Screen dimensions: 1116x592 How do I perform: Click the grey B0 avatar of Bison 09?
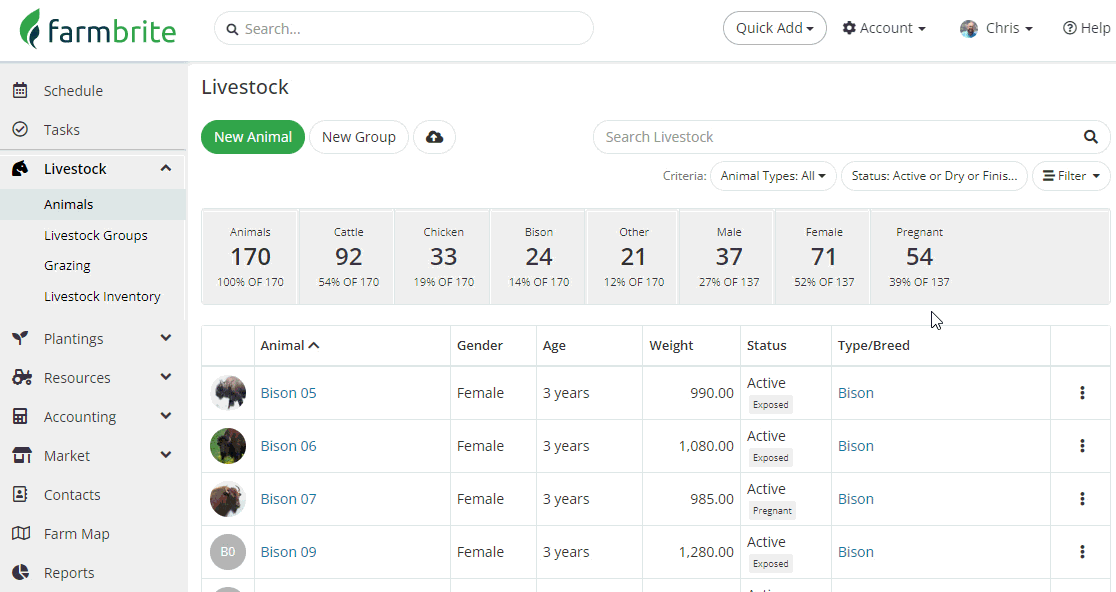pyautogui.click(x=228, y=551)
